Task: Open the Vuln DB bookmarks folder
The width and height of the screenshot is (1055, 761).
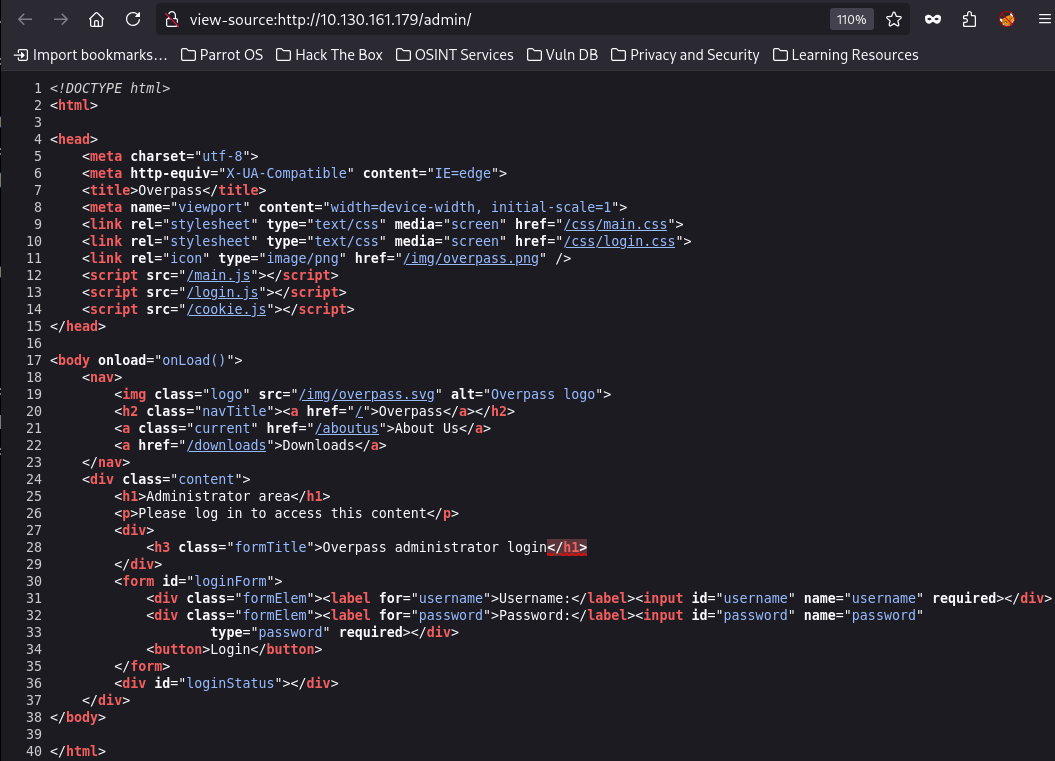Action: pyautogui.click(x=562, y=55)
